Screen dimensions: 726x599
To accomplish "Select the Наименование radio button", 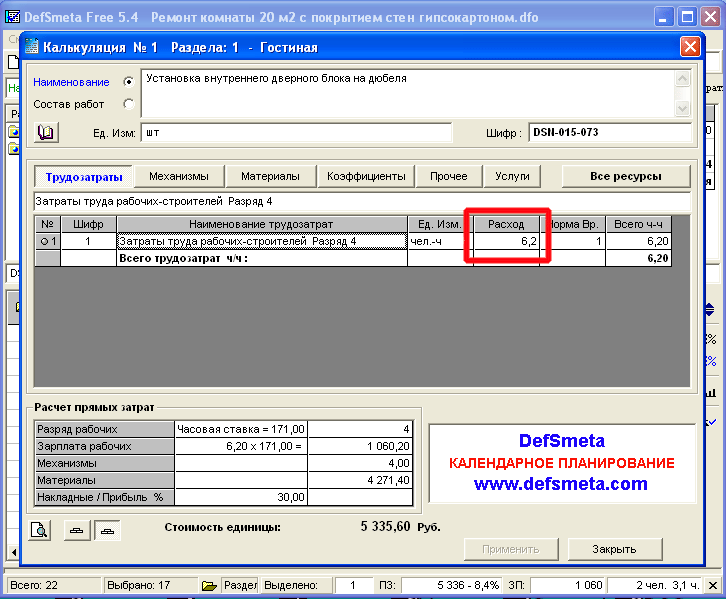I will pos(128,82).
